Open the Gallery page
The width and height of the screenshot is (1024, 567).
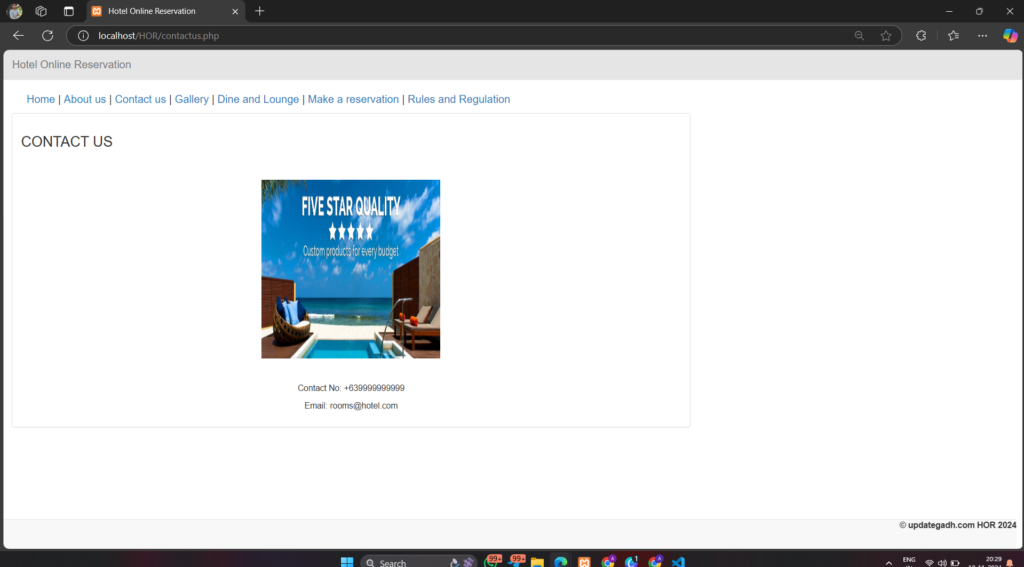(x=192, y=99)
